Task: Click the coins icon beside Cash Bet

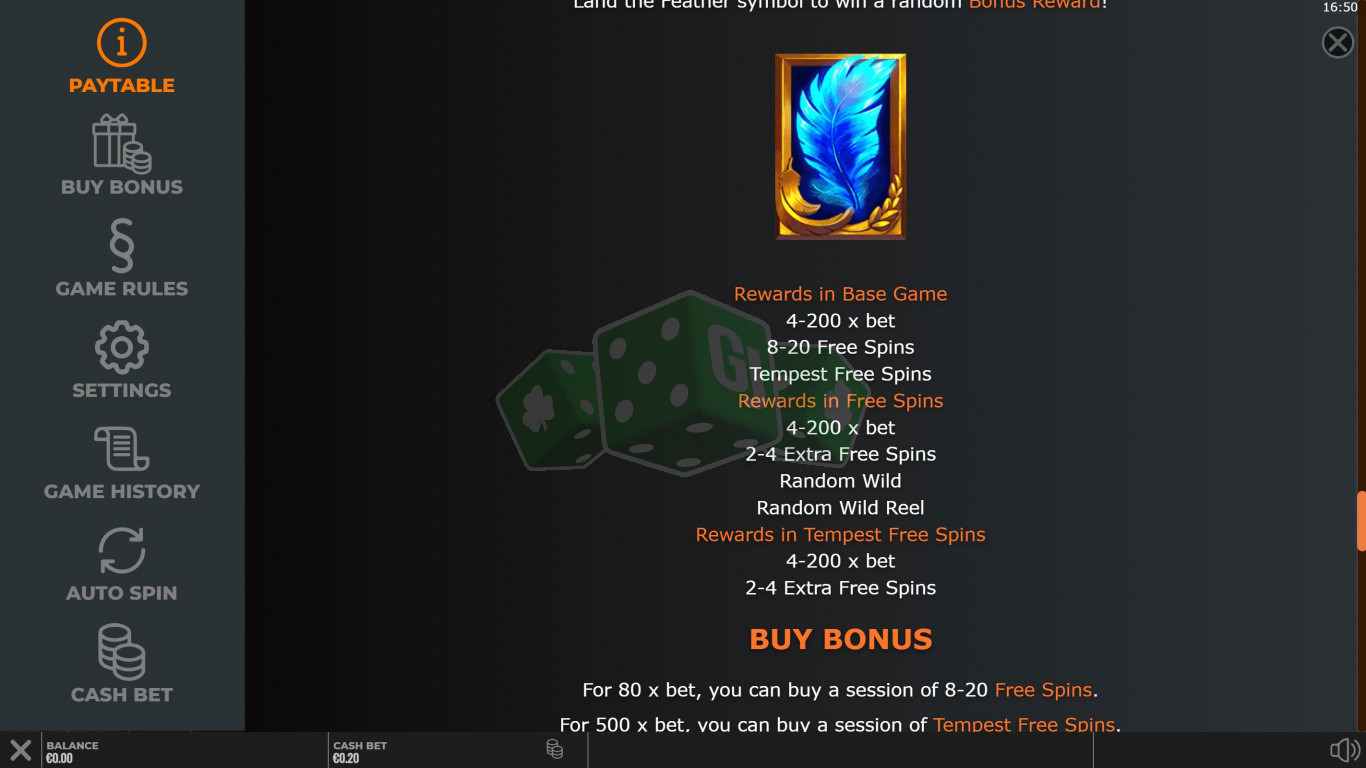Action: 555,749
